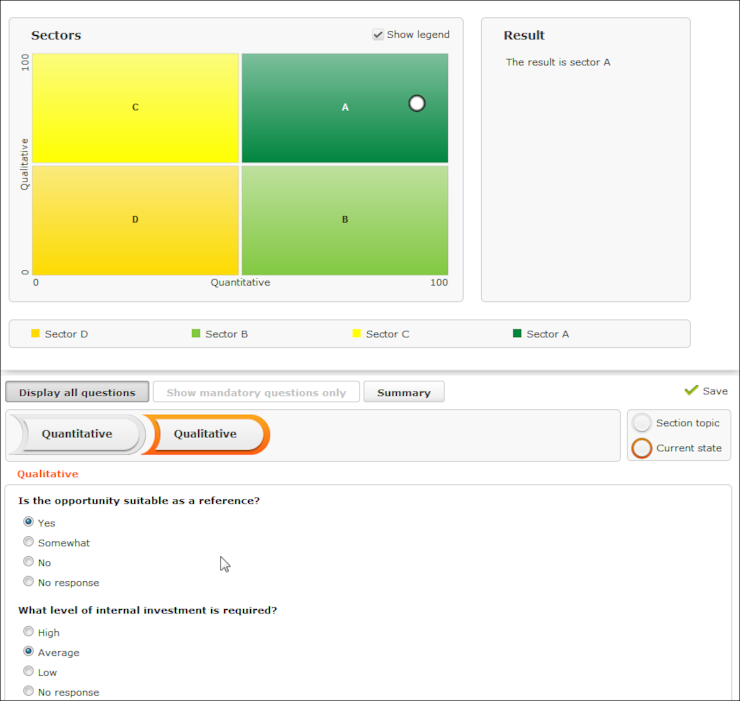
Task: Choose No response for reference question
Action: point(28,581)
